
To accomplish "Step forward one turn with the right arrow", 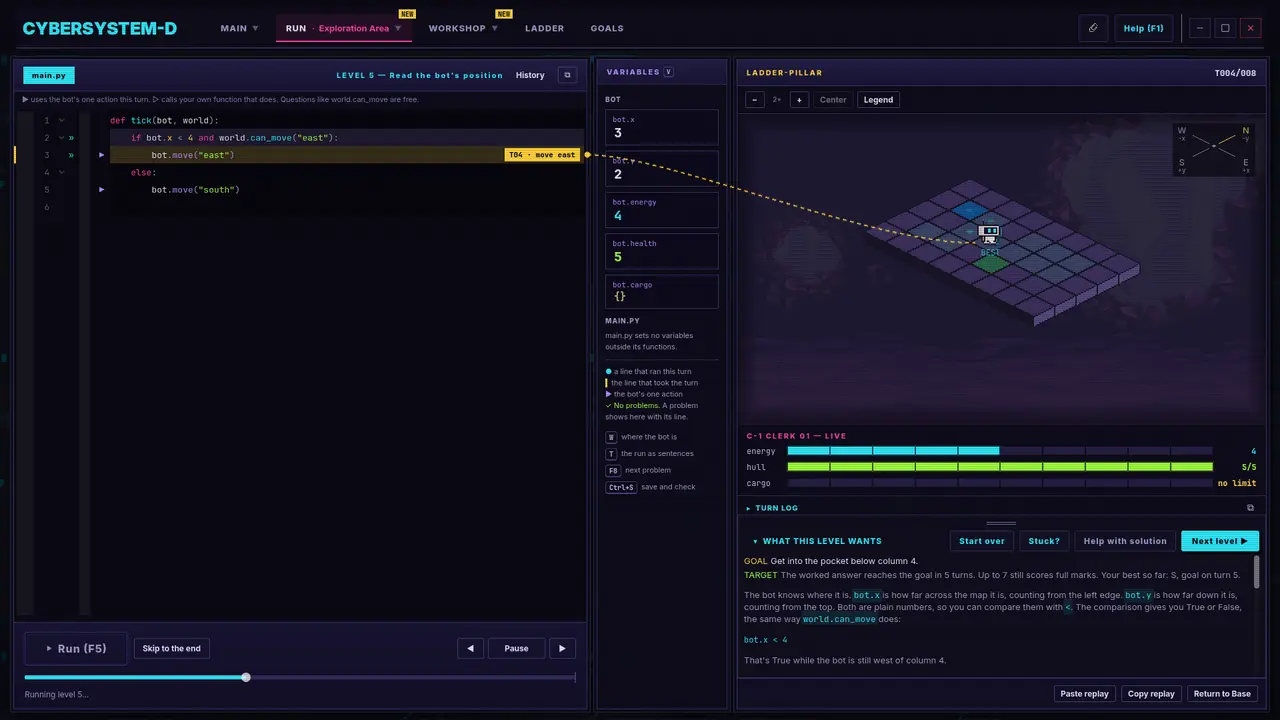I will tap(562, 648).
